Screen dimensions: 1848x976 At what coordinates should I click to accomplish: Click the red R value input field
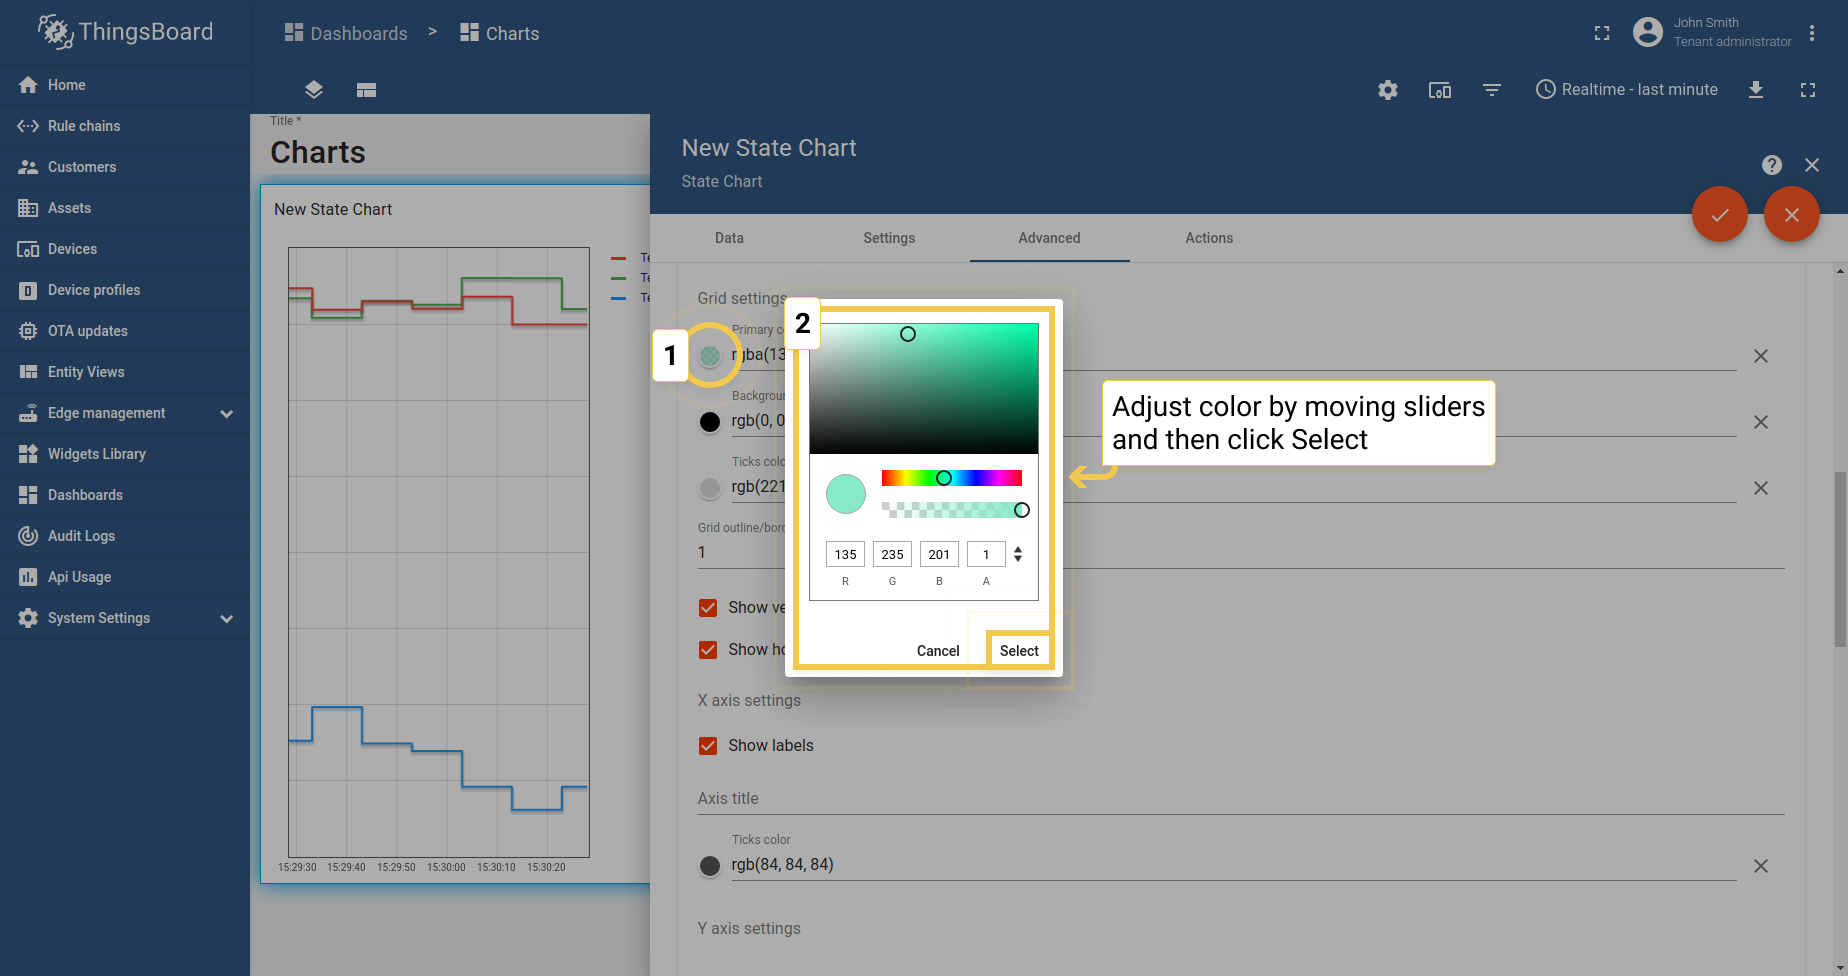click(x=845, y=554)
